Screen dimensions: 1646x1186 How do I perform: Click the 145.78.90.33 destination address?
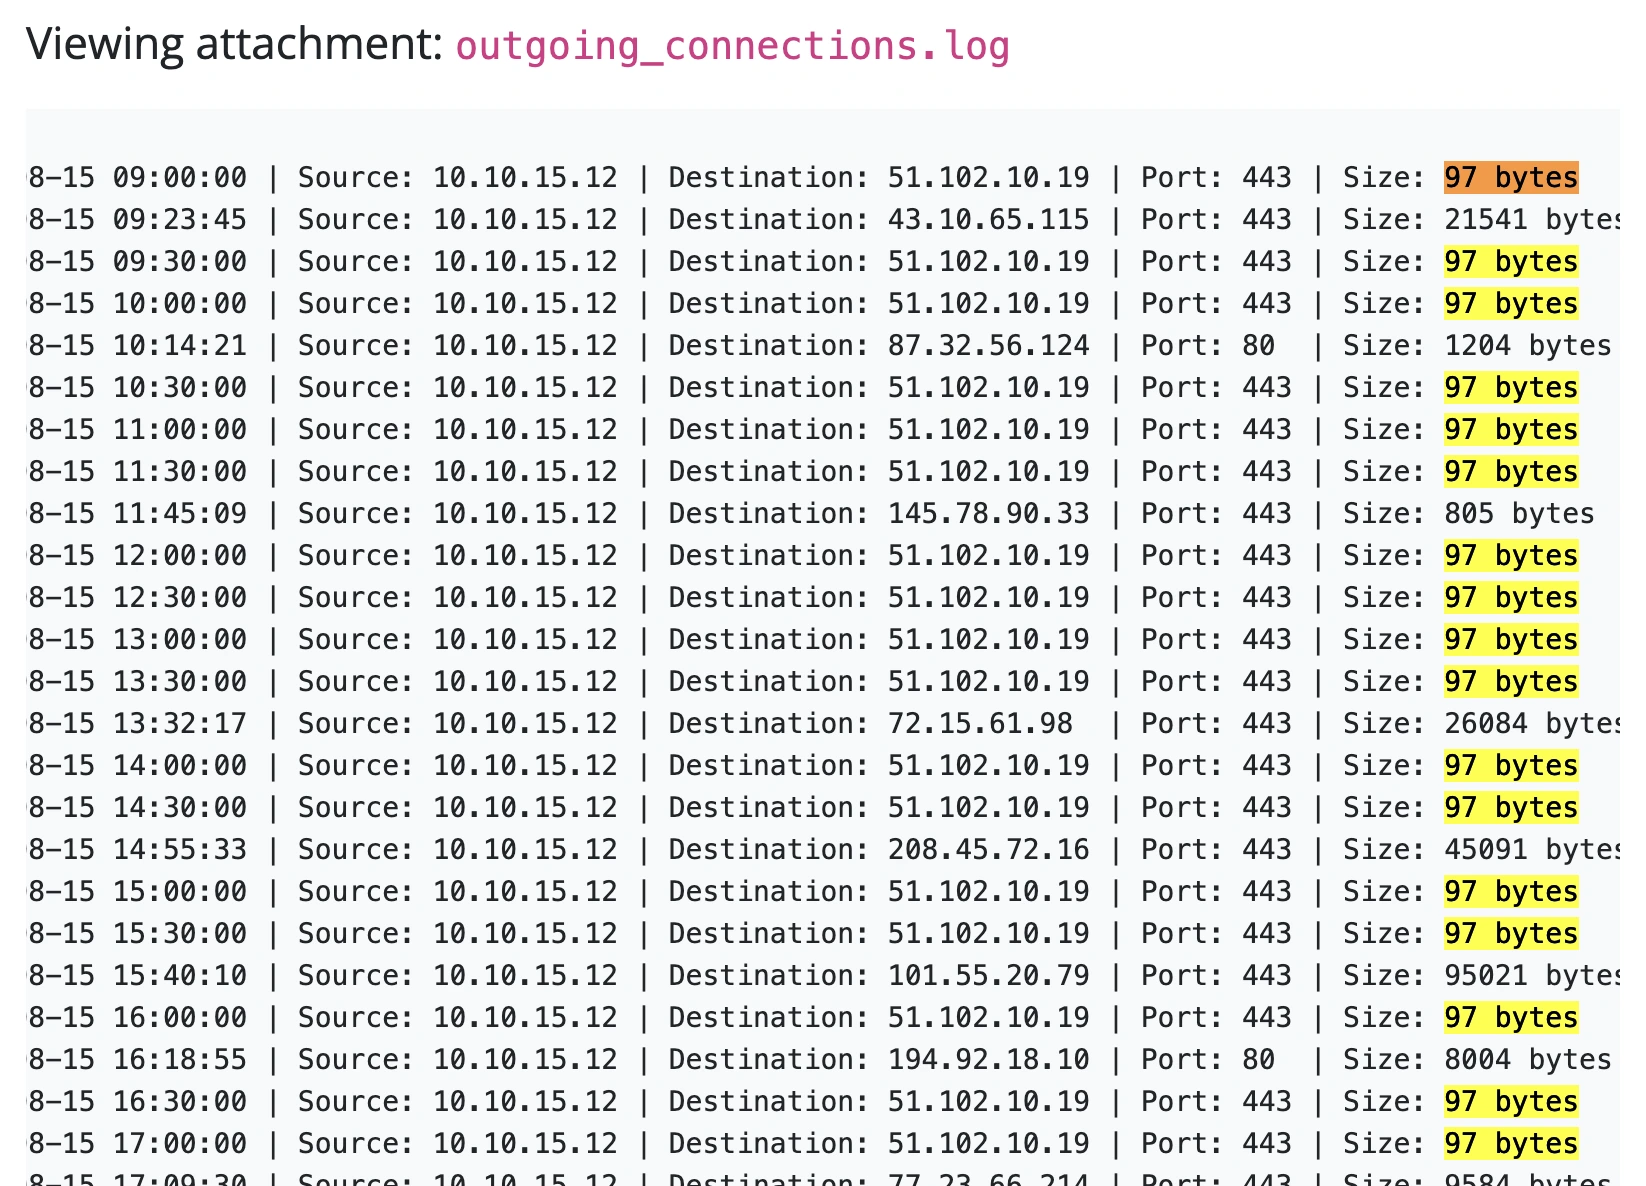[988, 514]
